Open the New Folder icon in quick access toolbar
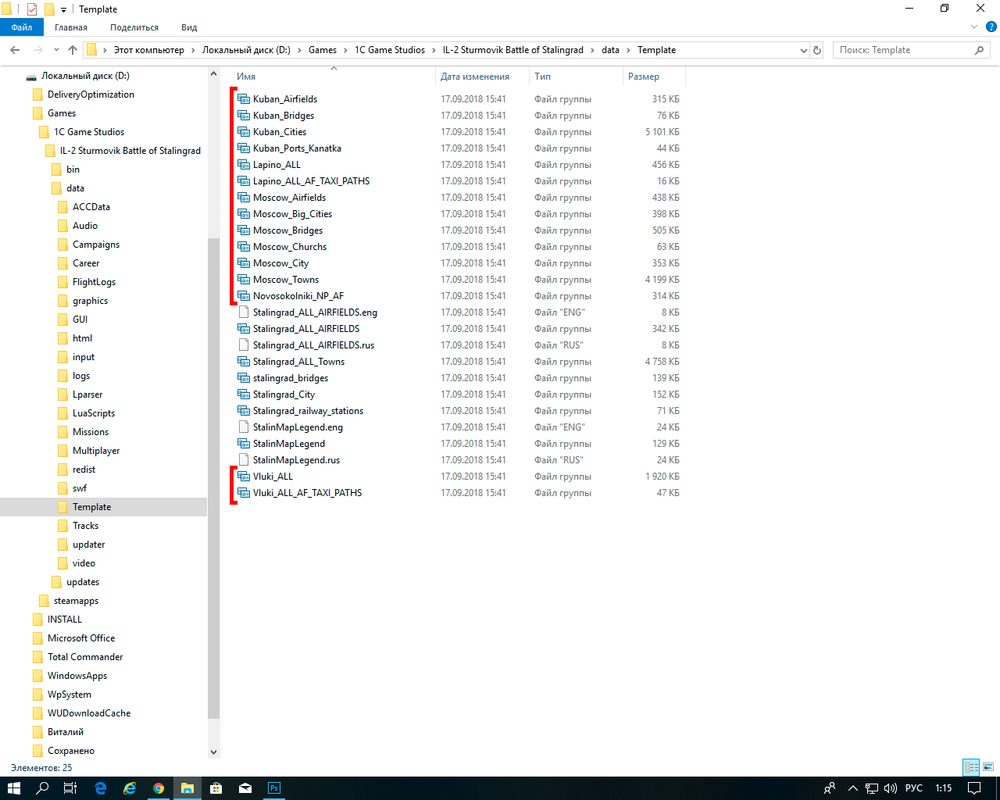Viewport: 1000px width, 800px height. click(48, 9)
